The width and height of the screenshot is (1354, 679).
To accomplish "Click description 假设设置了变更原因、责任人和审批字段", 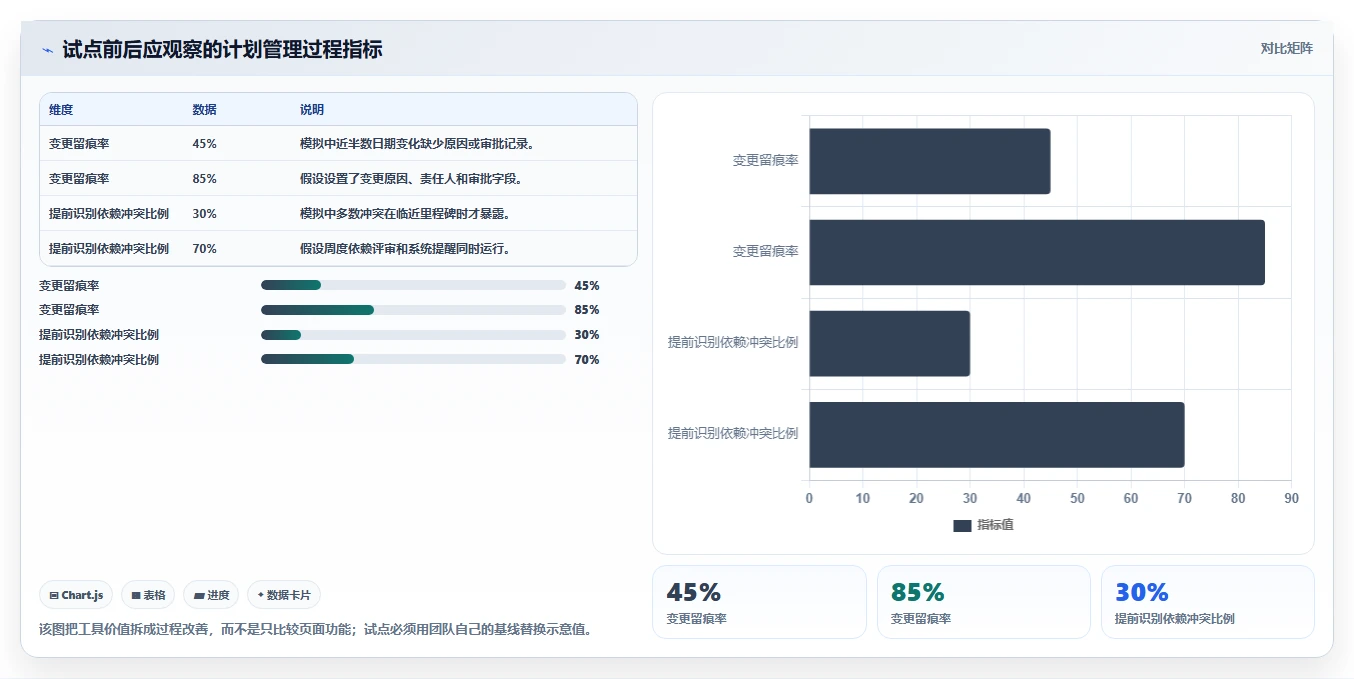I will click(x=411, y=179).
